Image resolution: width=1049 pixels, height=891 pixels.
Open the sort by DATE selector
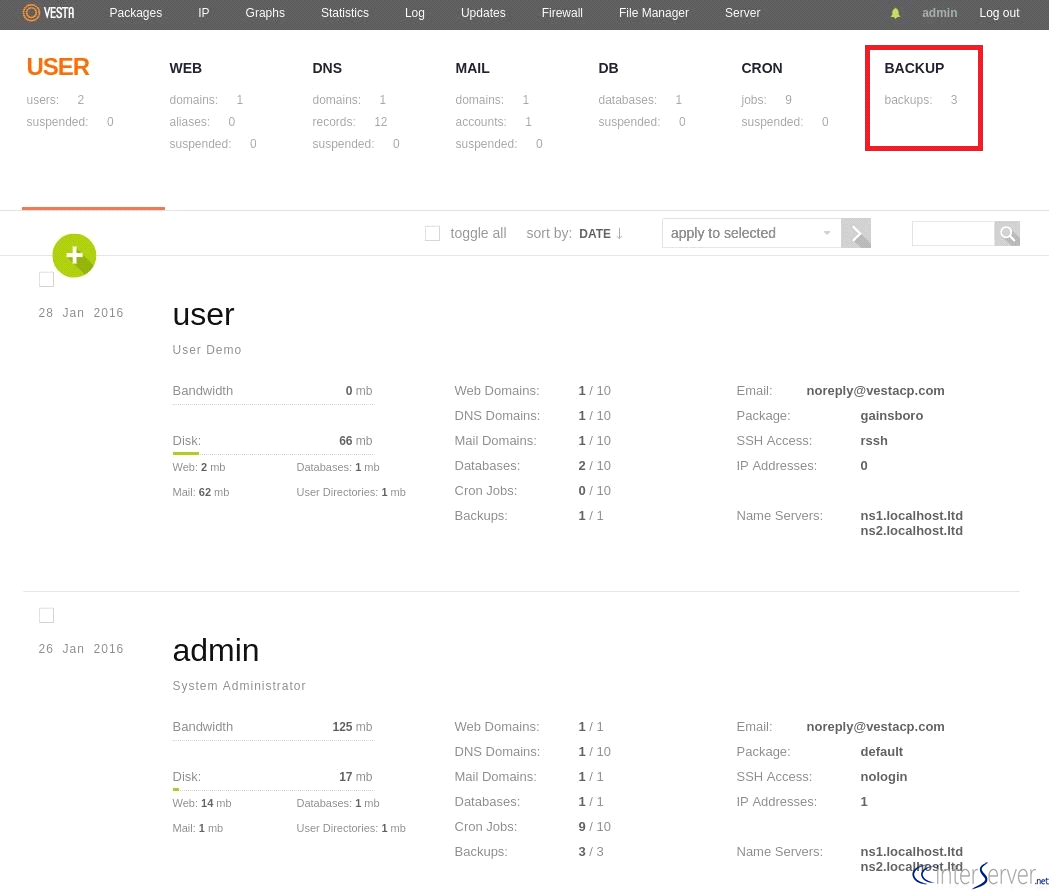pyautogui.click(x=595, y=234)
